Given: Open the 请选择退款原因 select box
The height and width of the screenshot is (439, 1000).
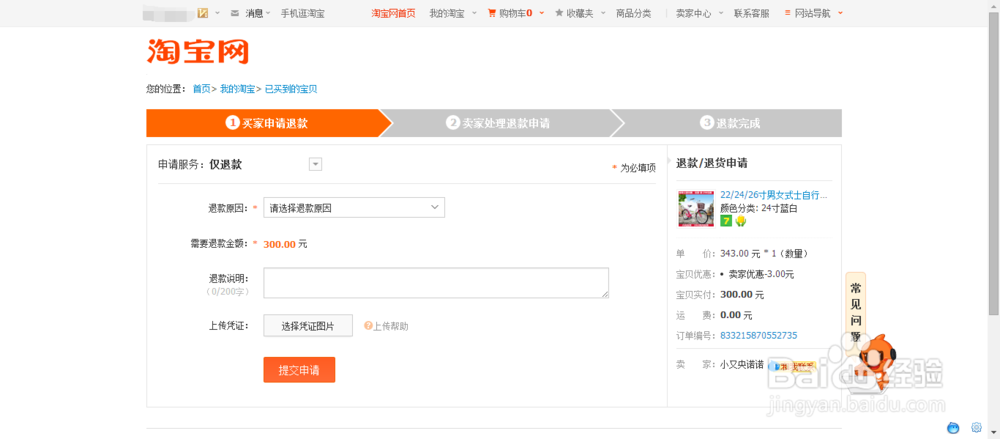Looking at the screenshot, I should click(x=354, y=208).
